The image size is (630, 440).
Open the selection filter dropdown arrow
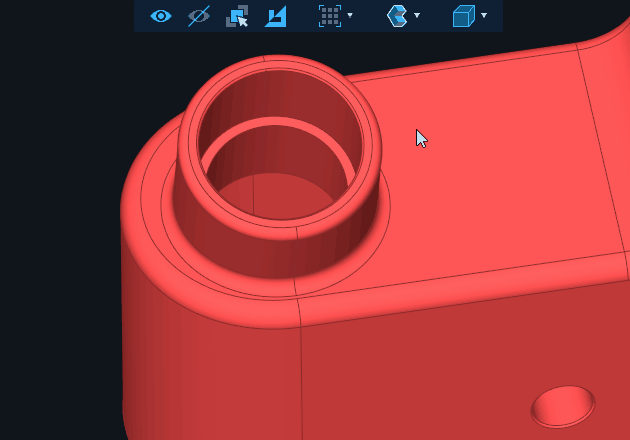click(350, 16)
